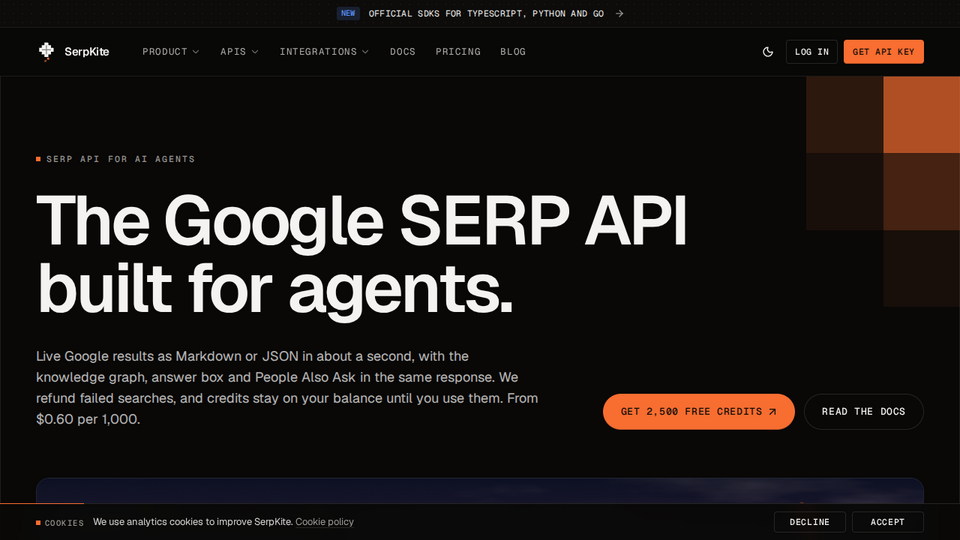
Task: Decline analytics cookies
Action: (x=809, y=522)
